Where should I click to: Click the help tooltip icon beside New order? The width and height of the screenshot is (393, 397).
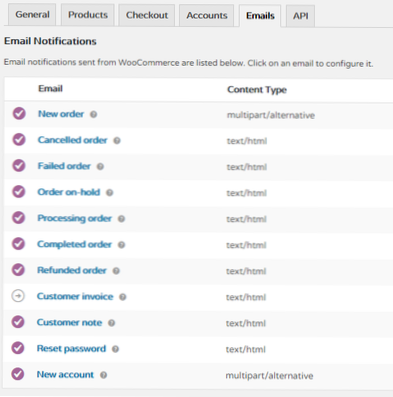coord(94,114)
